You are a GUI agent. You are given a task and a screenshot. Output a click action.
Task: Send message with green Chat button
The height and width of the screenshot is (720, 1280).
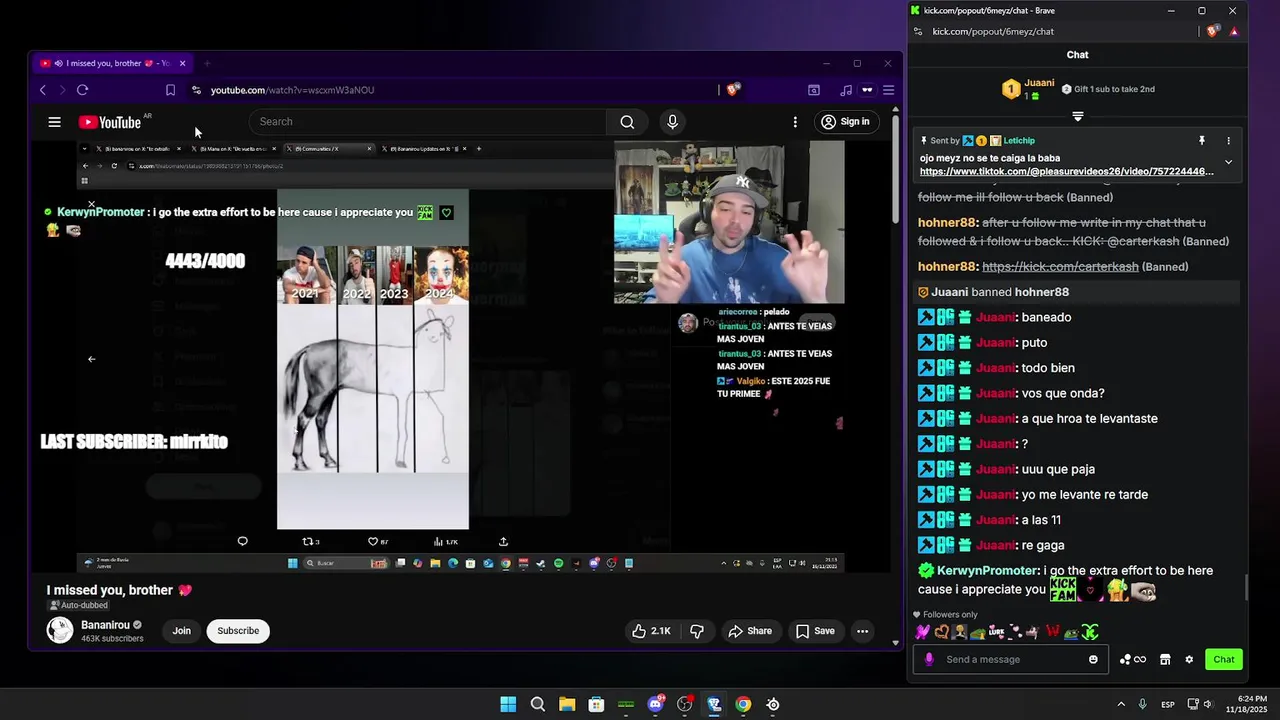pyautogui.click(x=1224, y=660)
